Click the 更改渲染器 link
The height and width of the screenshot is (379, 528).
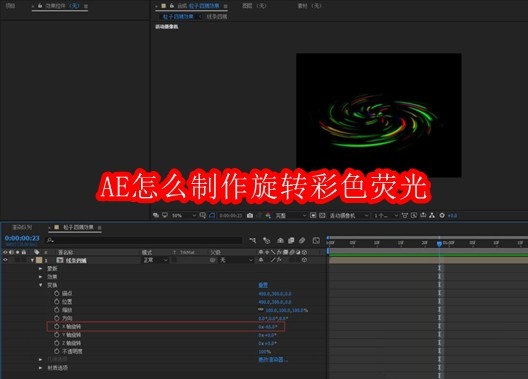tap(273, 359)
